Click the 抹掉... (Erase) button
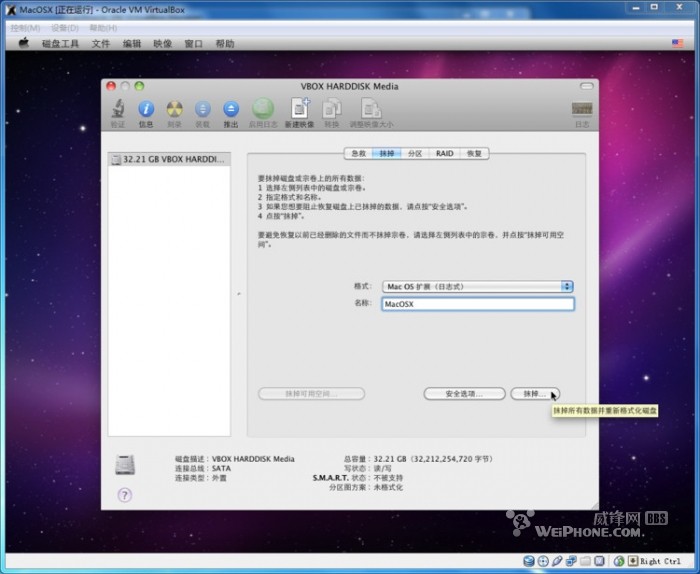The width and height of the screenshot is (700, 574). 534,394
